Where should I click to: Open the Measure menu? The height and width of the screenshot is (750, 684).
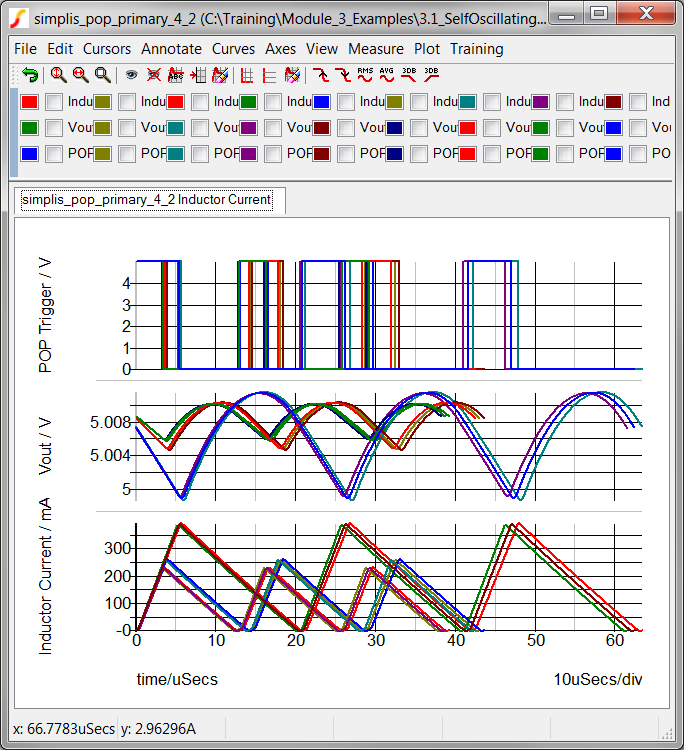376,49
